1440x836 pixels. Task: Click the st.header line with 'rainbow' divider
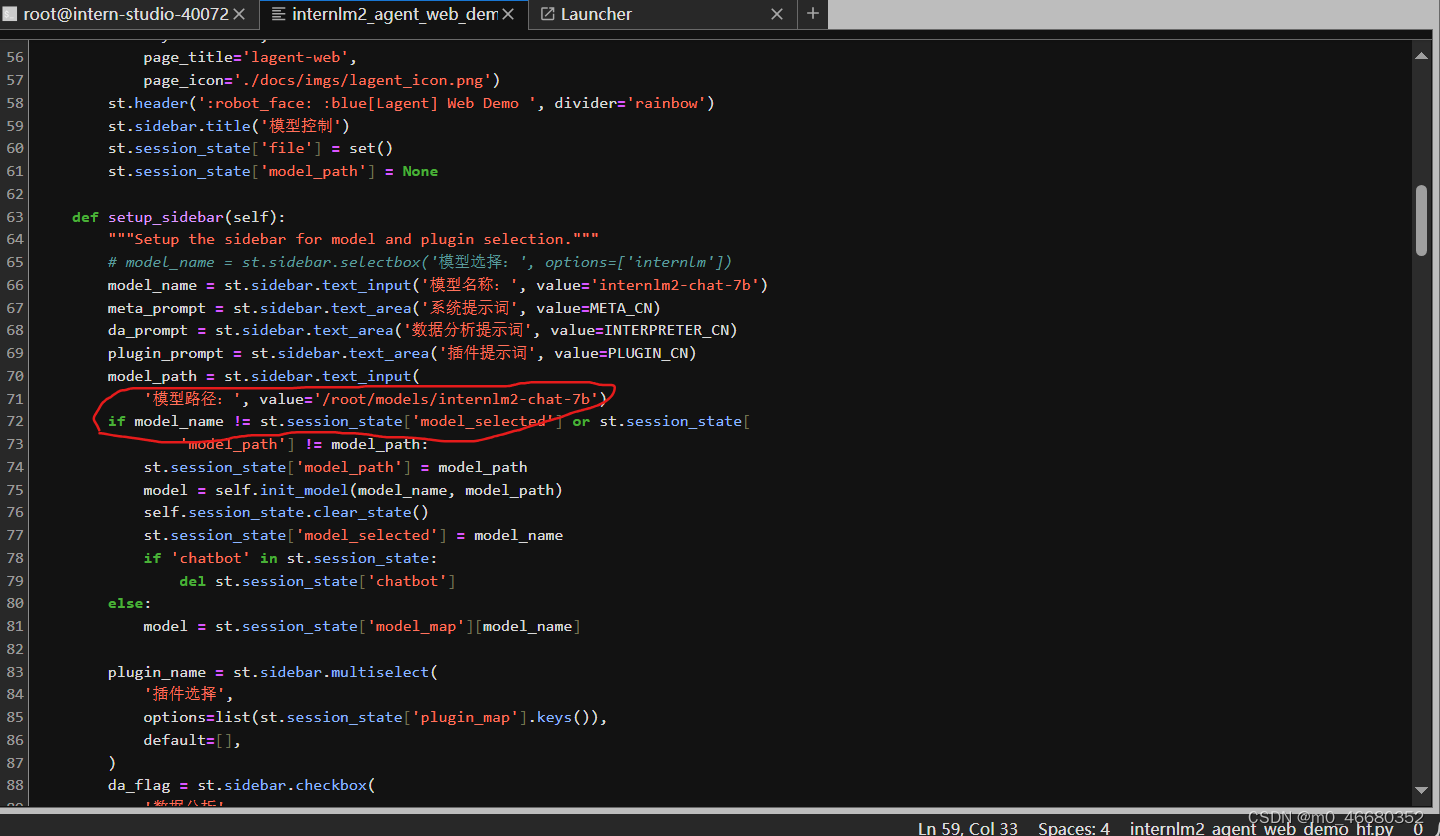click(x=411, y=103)
